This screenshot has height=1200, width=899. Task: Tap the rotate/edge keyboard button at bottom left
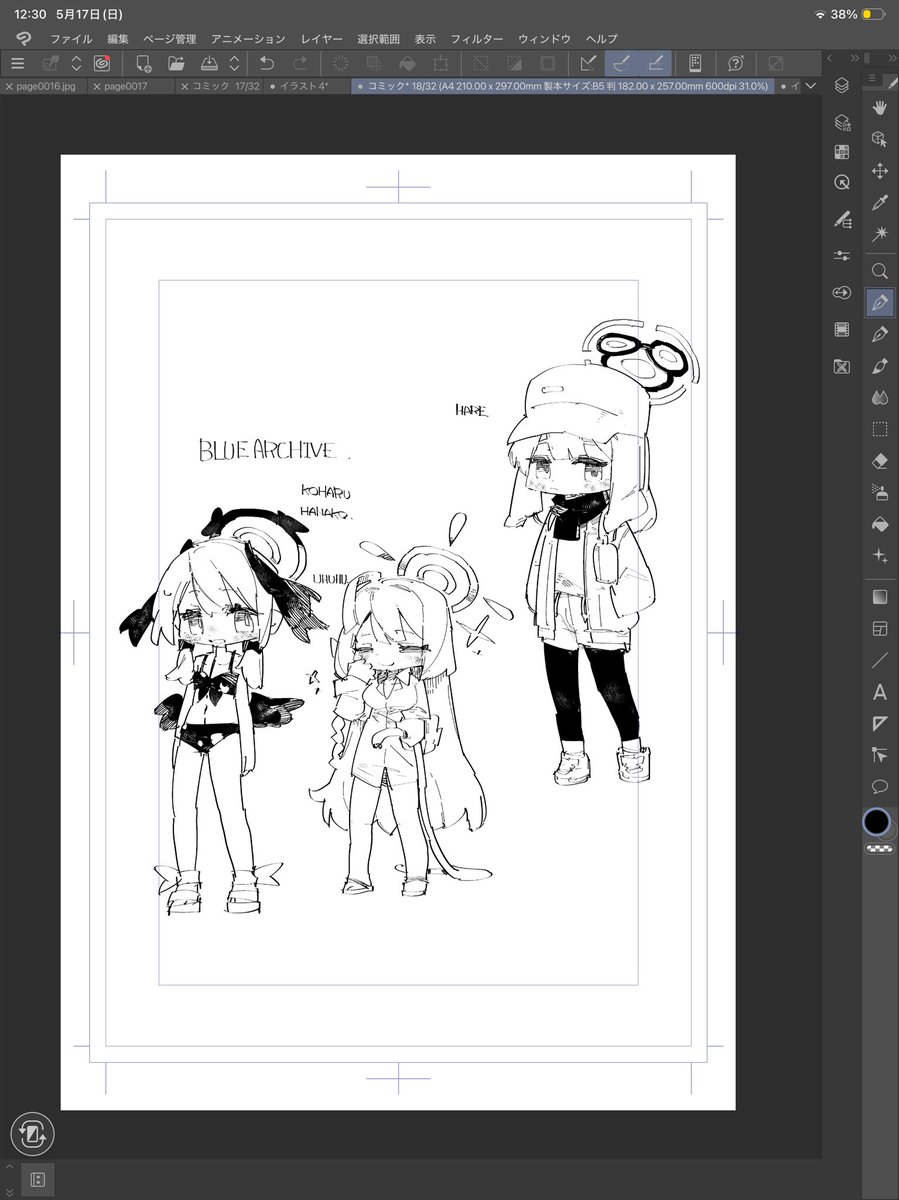tap(33, 1133)
